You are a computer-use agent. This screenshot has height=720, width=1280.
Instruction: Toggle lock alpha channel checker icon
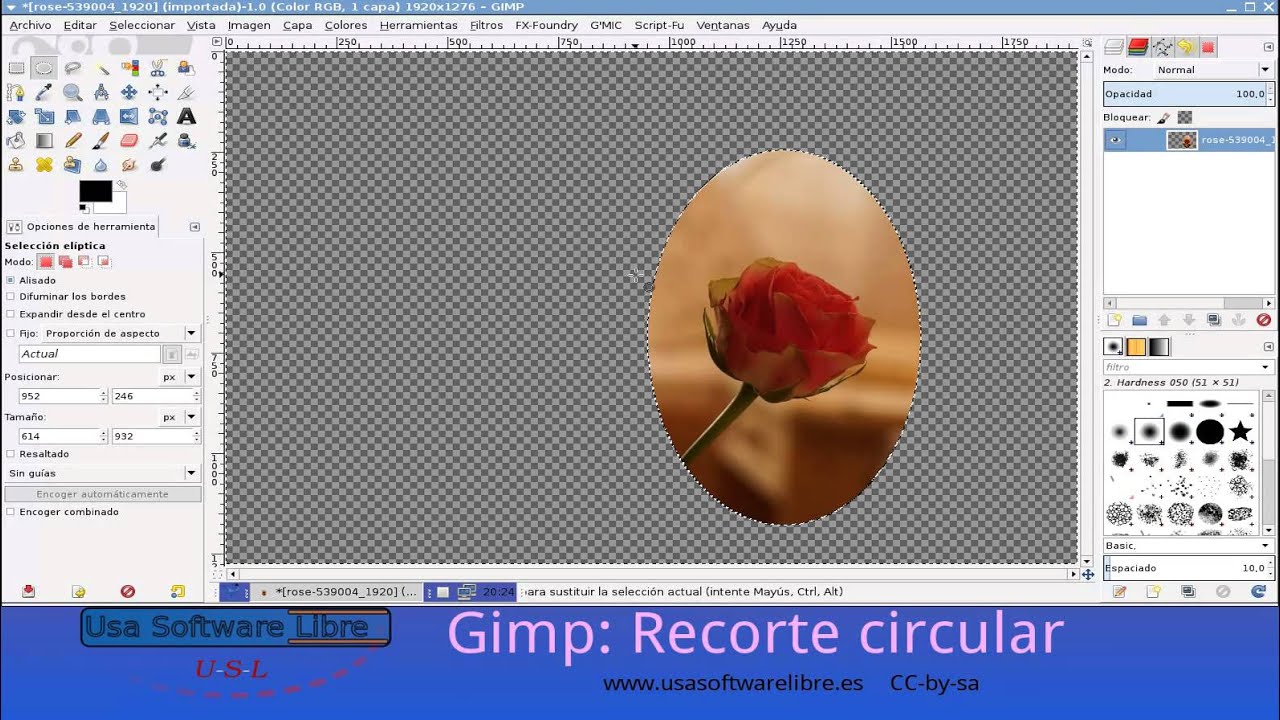tap(1184, 117)
